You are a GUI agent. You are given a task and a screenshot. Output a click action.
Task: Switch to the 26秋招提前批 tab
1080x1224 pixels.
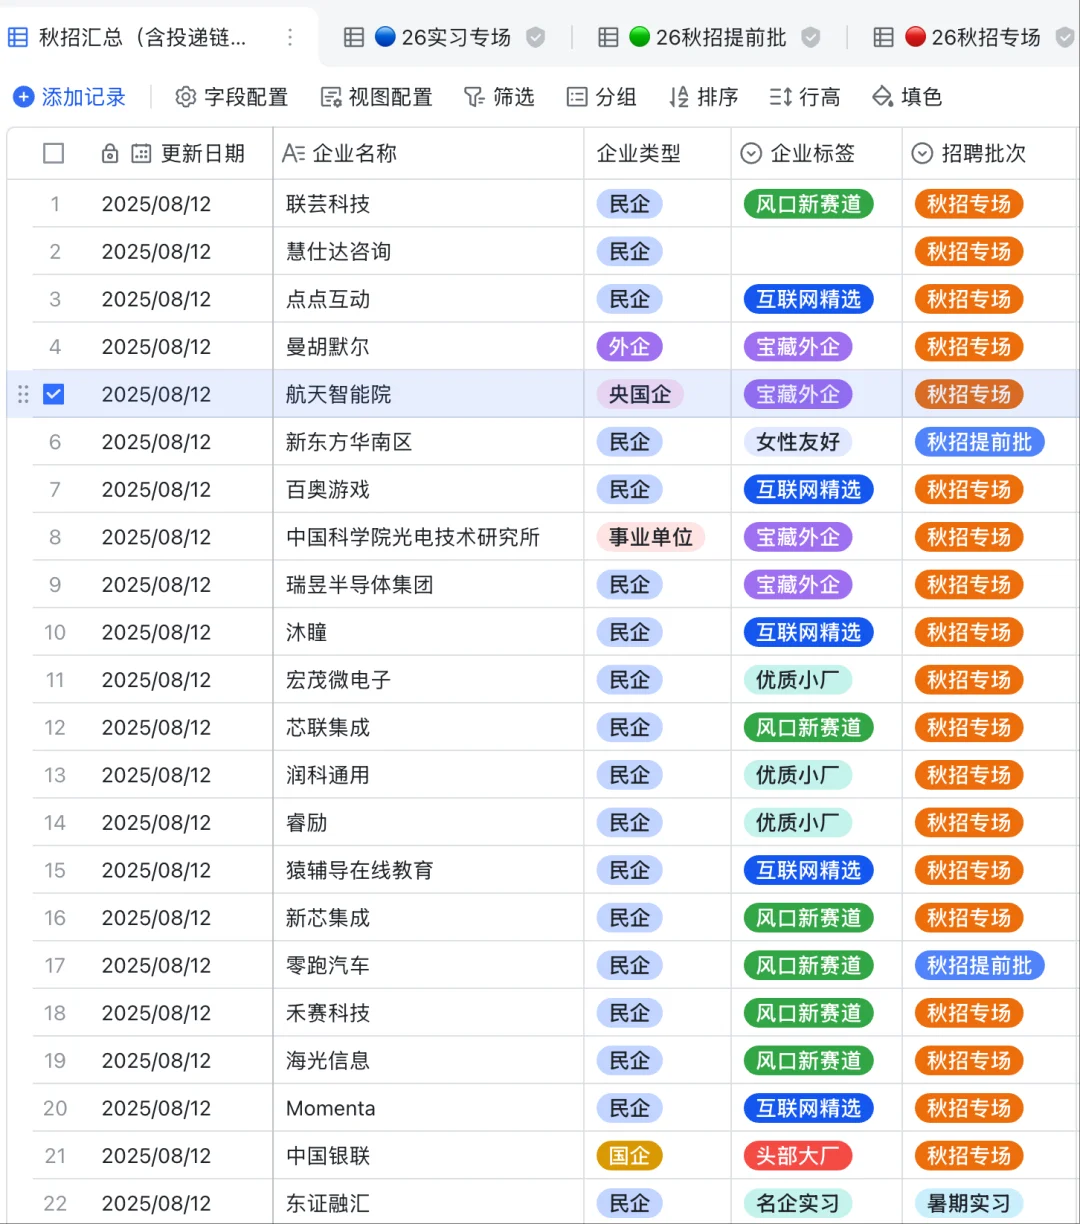pos(721,38)
